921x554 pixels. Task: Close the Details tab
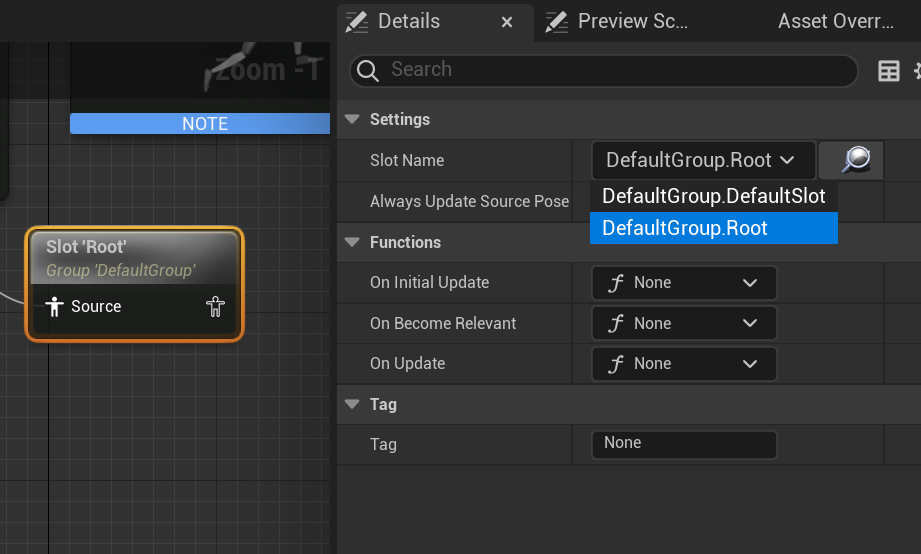tap(507, 21)
